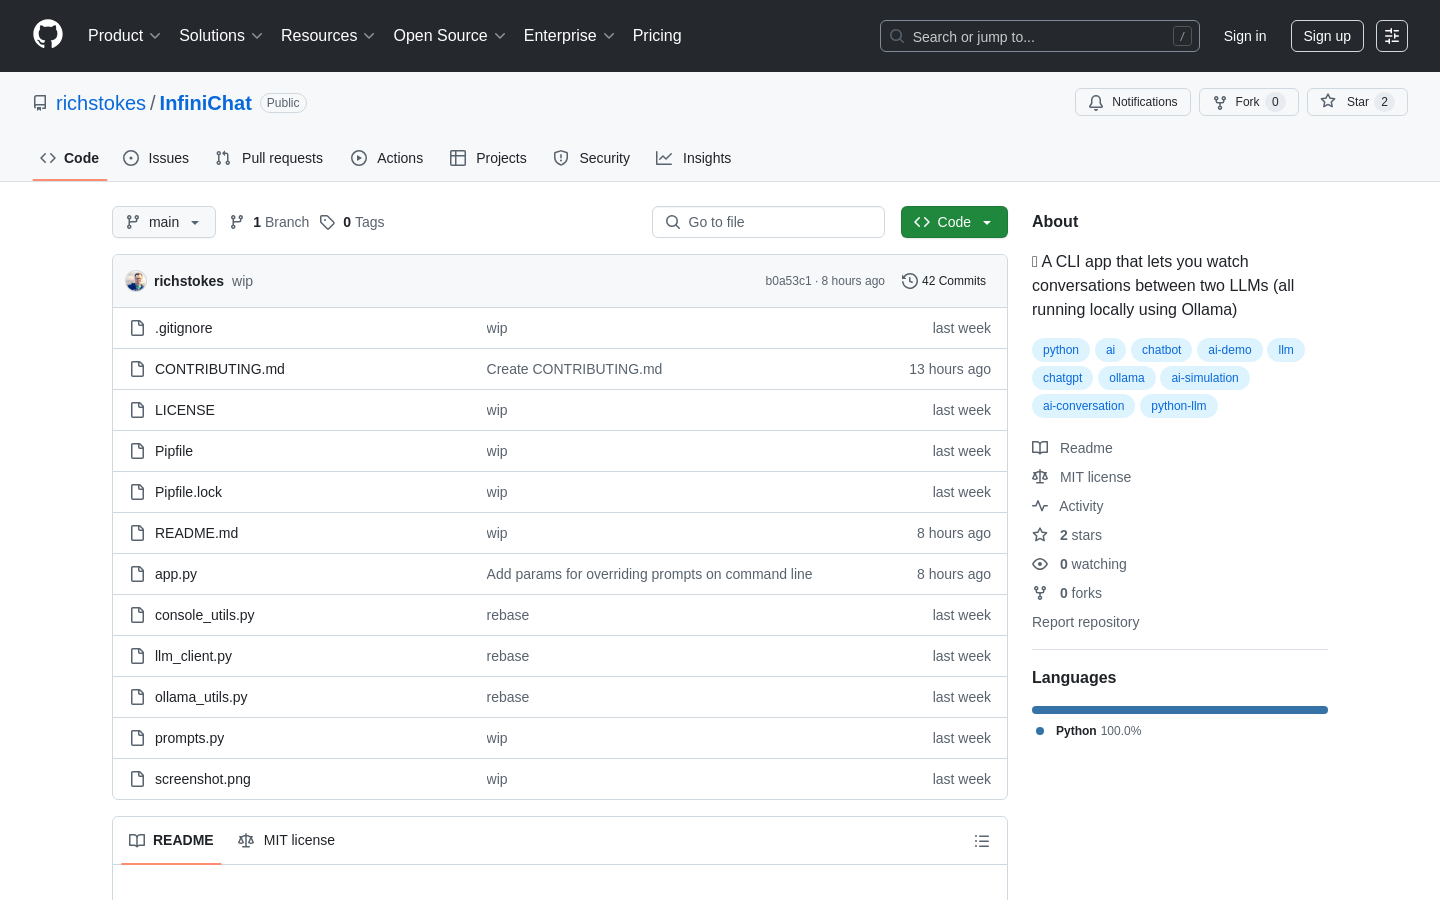Viewport: 1440px width, 900px height.
Task: Select the MIT license tab under README
Action: tap(287, 841)
